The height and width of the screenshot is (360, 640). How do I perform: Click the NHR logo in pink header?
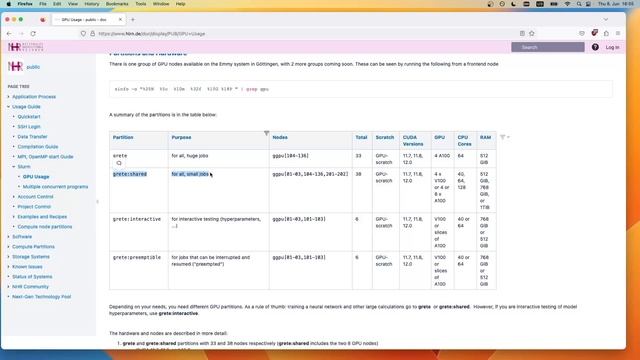click(25, 47)
